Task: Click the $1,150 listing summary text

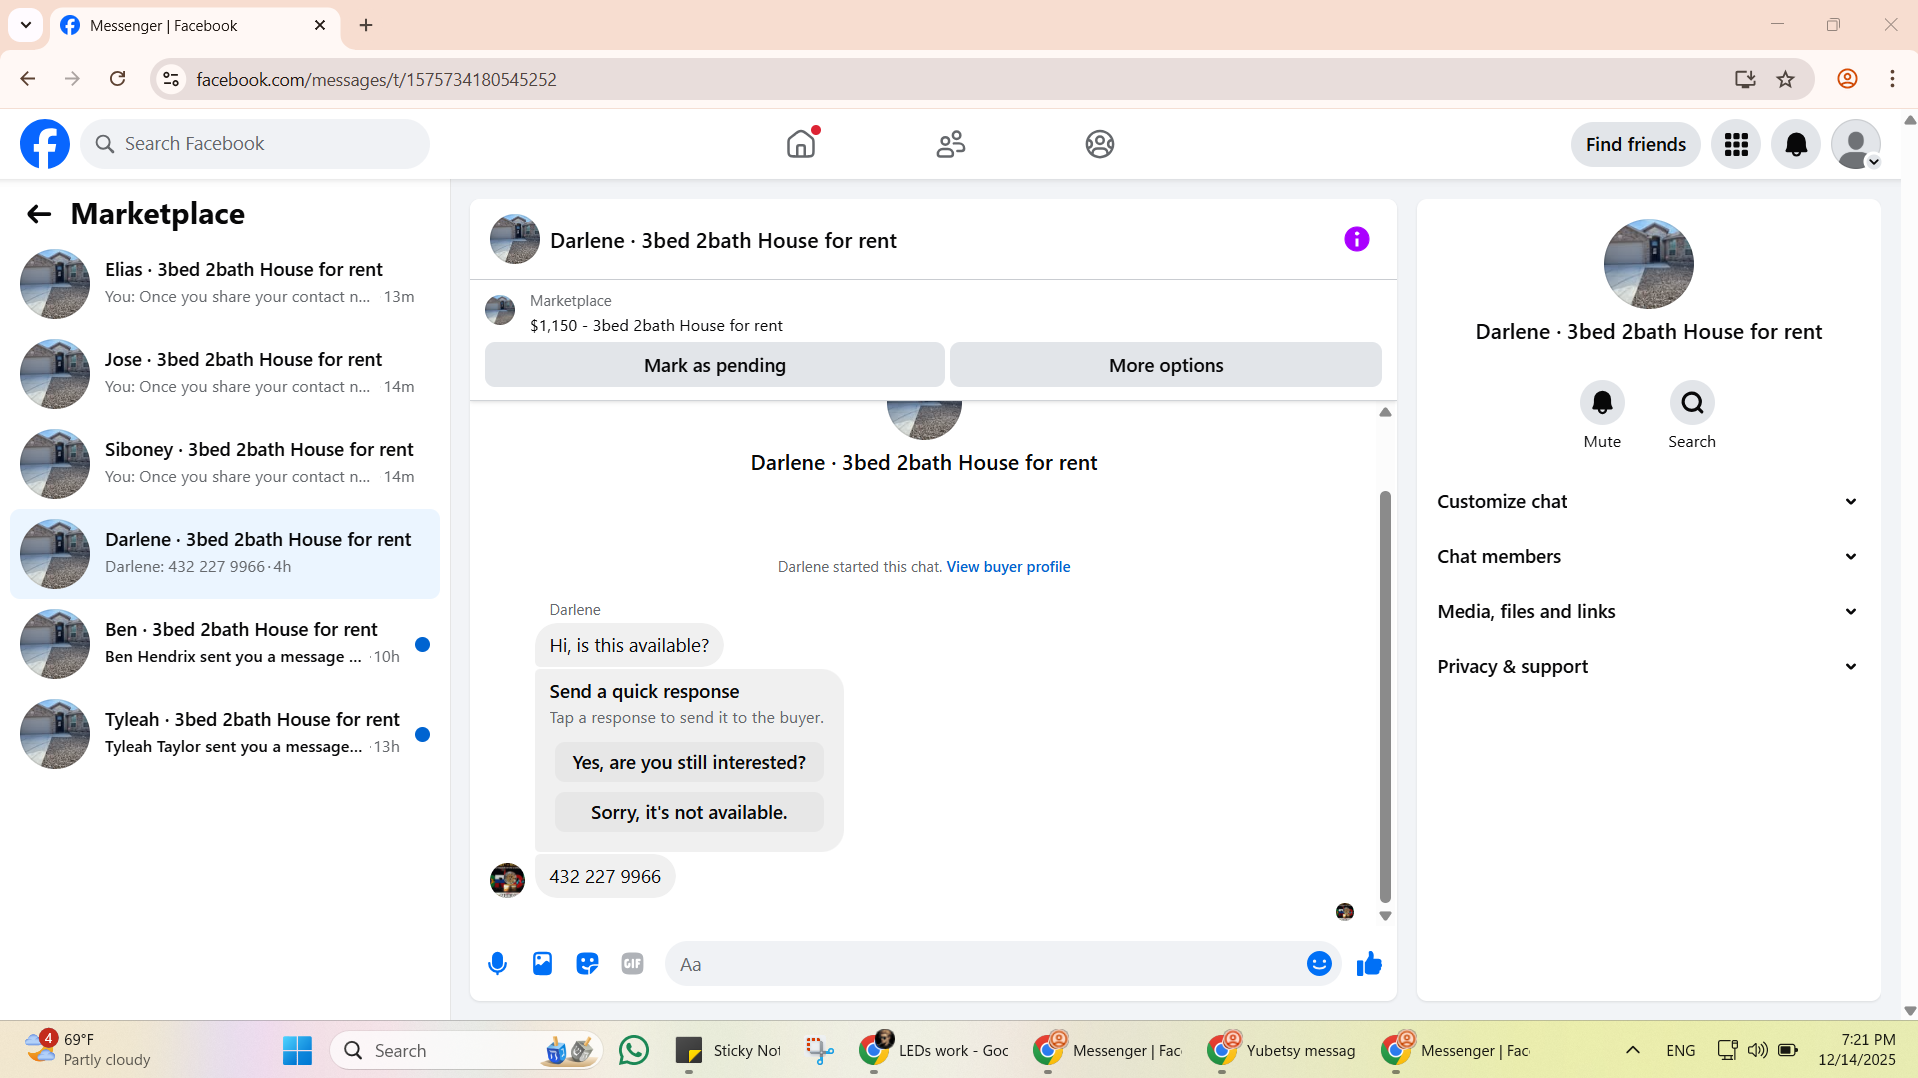Action: click(x=656, y=326)
